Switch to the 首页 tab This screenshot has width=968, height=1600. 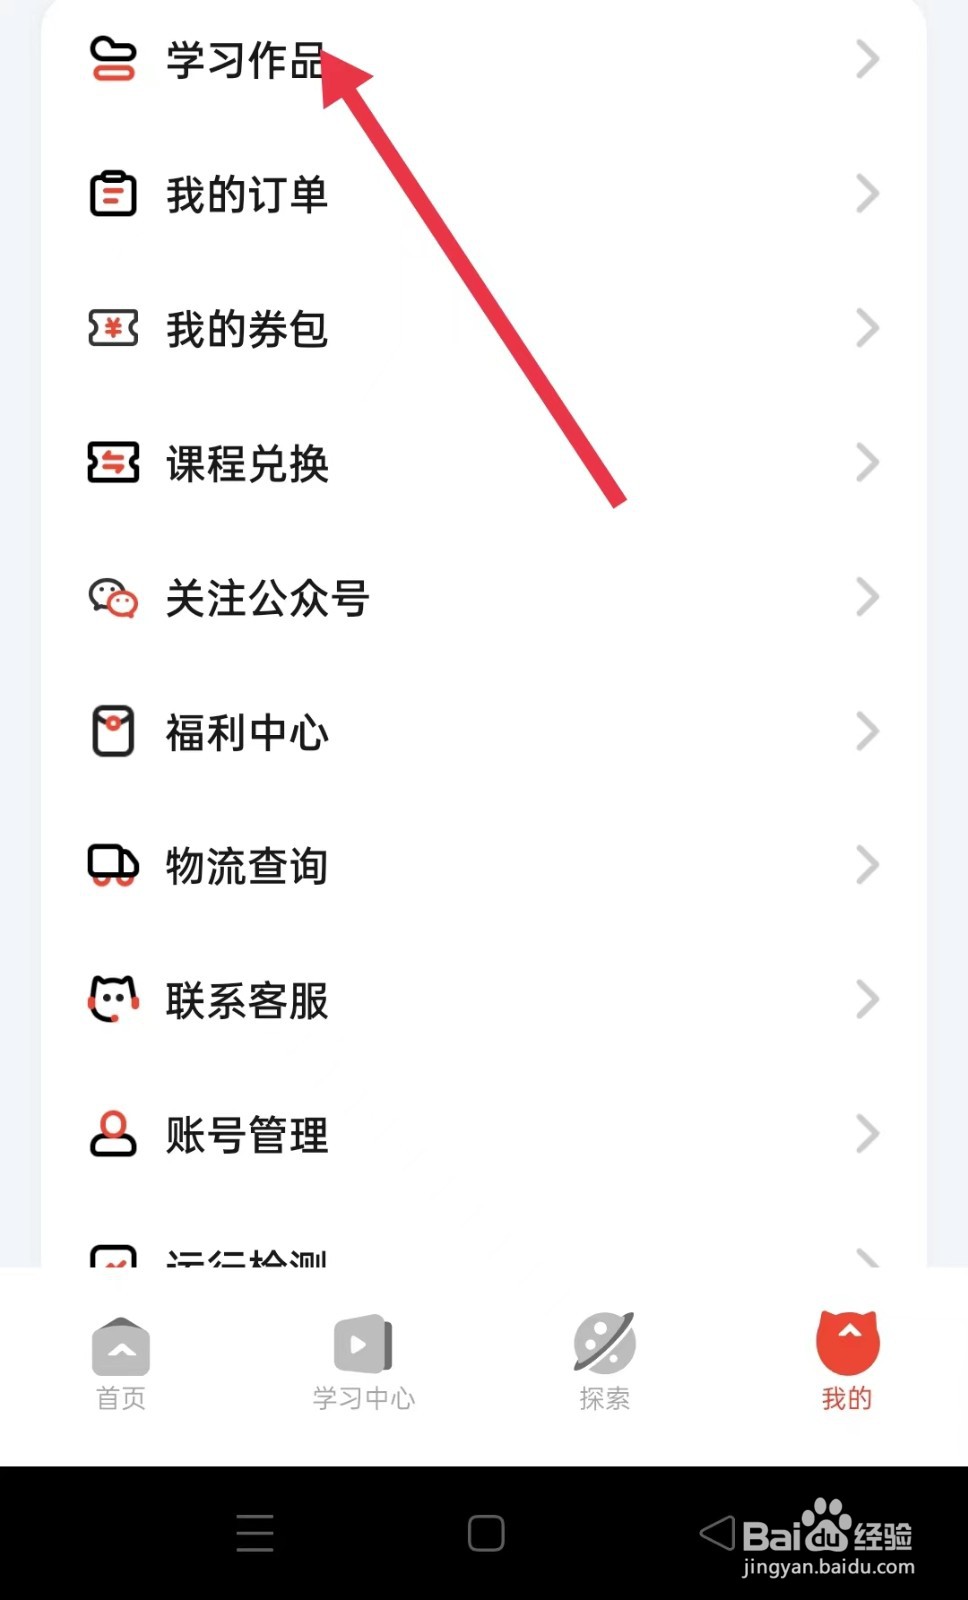tap(121, 1362)
